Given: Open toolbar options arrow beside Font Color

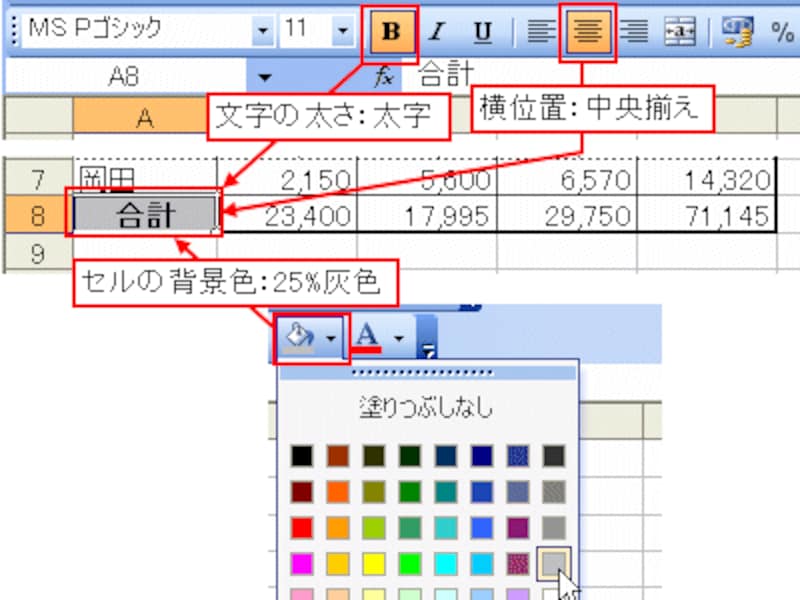Looking at the screenshot, I should point(428,338).
